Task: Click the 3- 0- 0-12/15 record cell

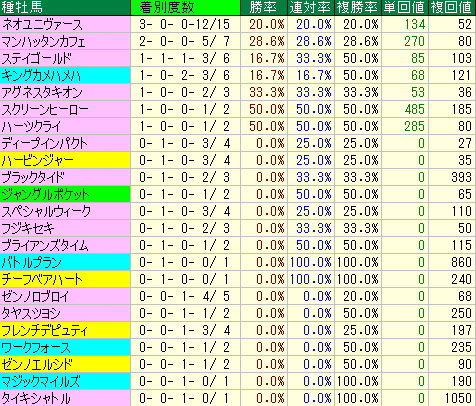Action: 185,24
